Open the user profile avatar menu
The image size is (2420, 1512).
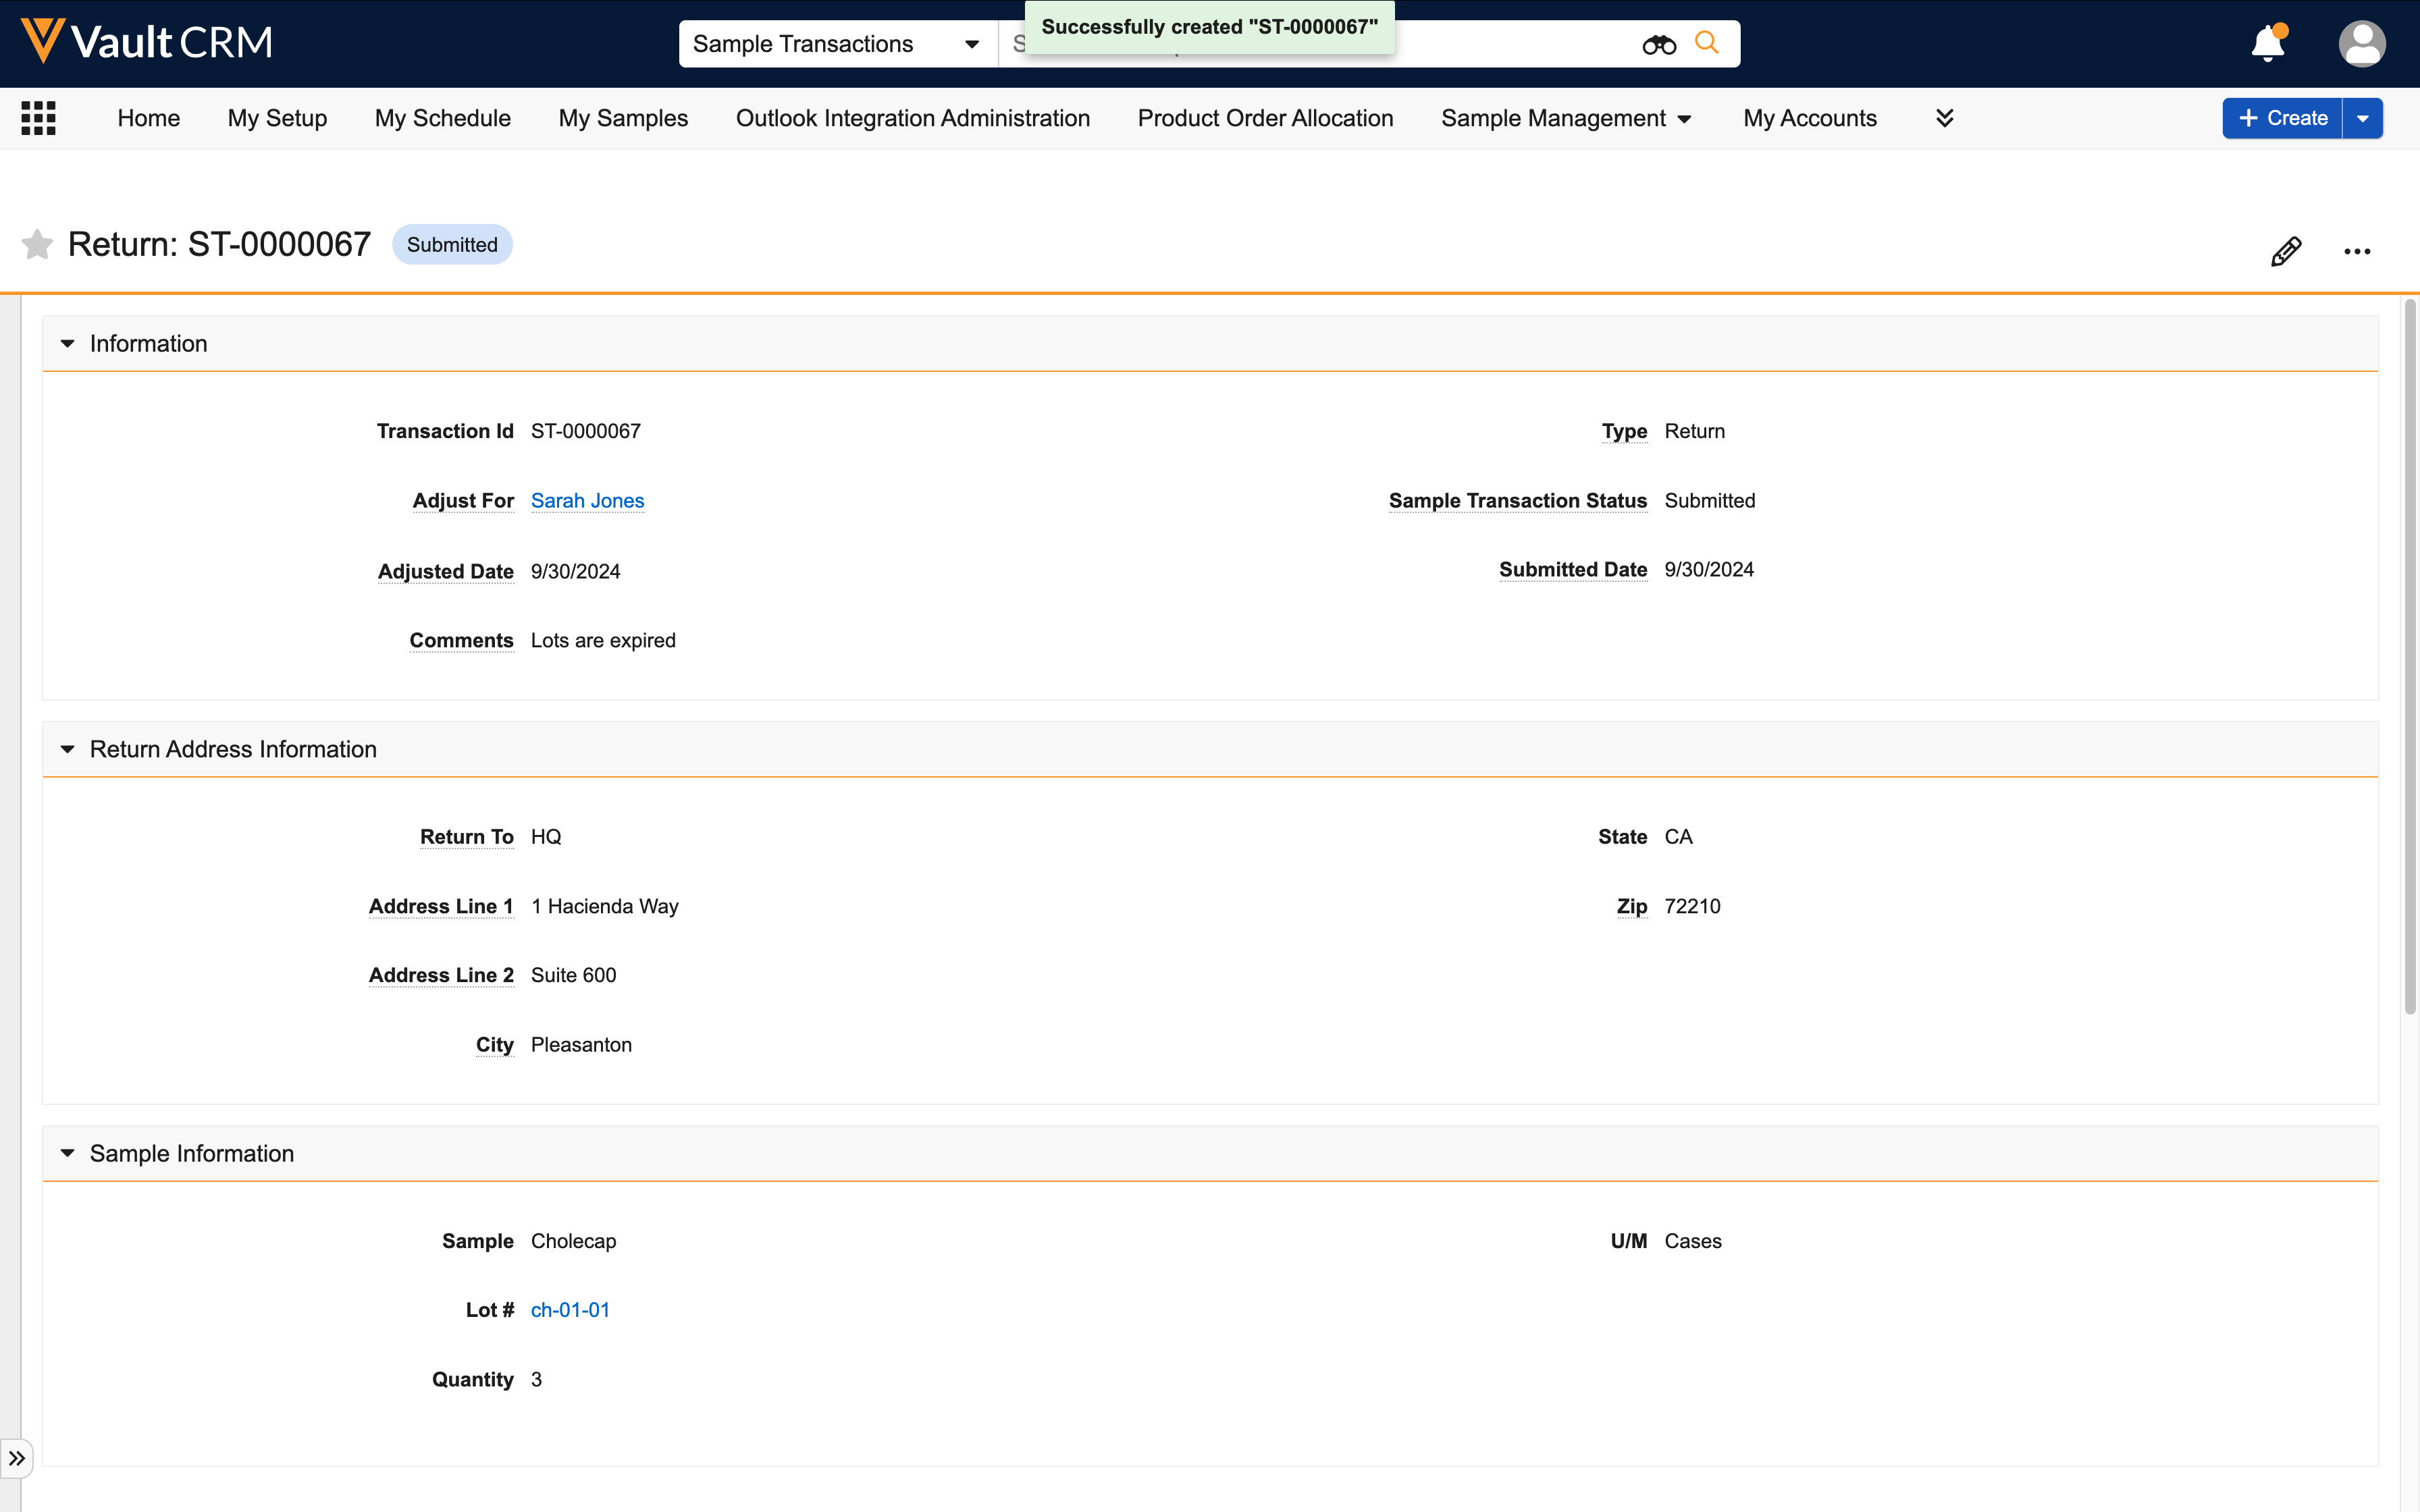click(x=2362, y=44)
